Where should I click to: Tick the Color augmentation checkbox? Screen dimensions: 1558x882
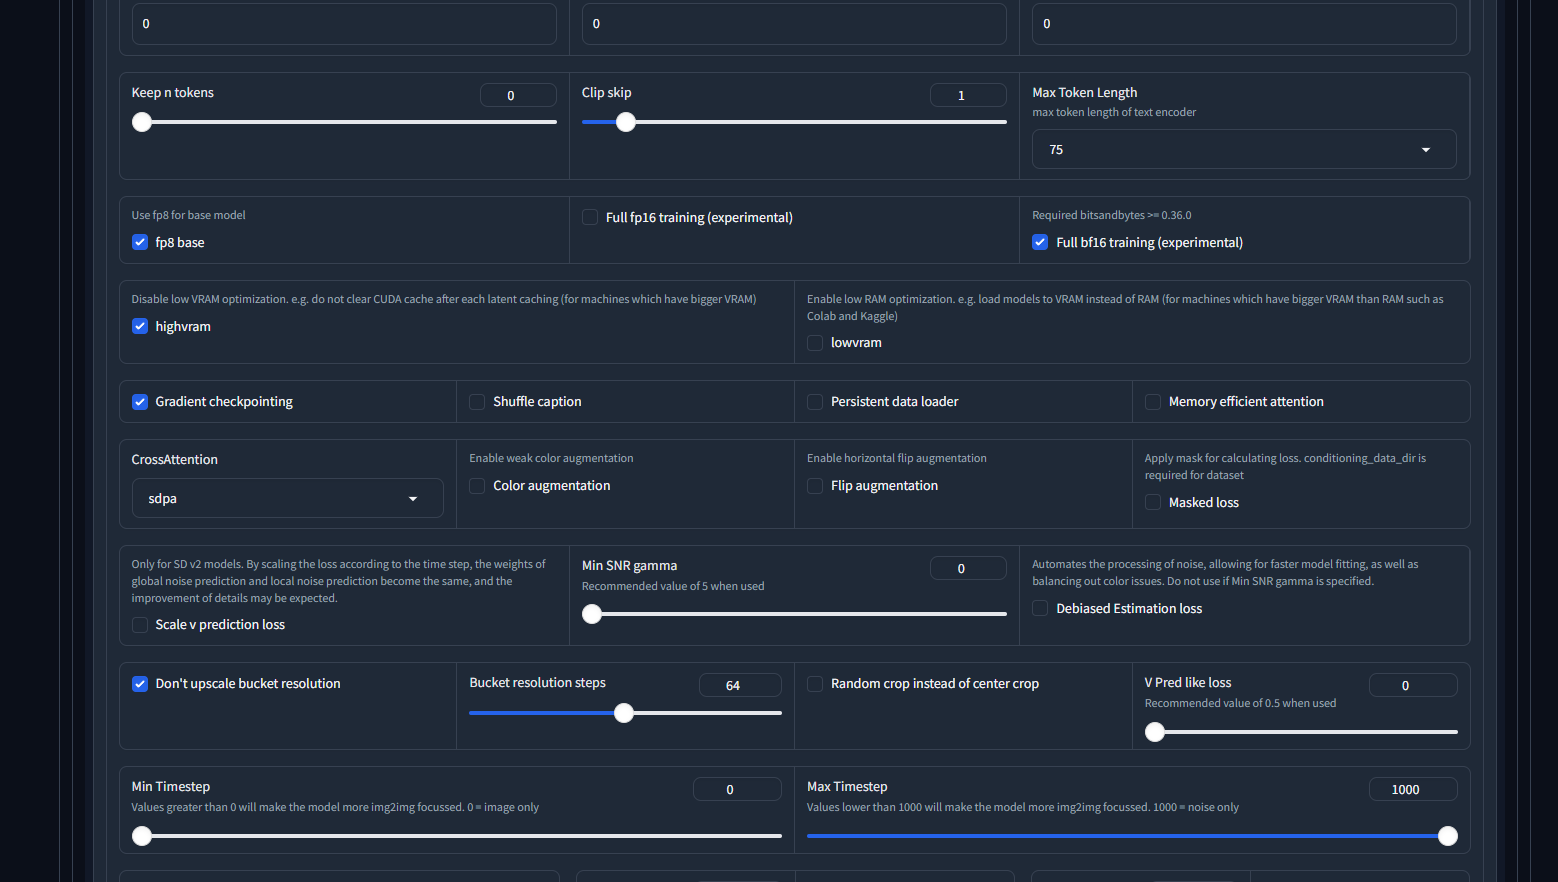coord(477,485)
